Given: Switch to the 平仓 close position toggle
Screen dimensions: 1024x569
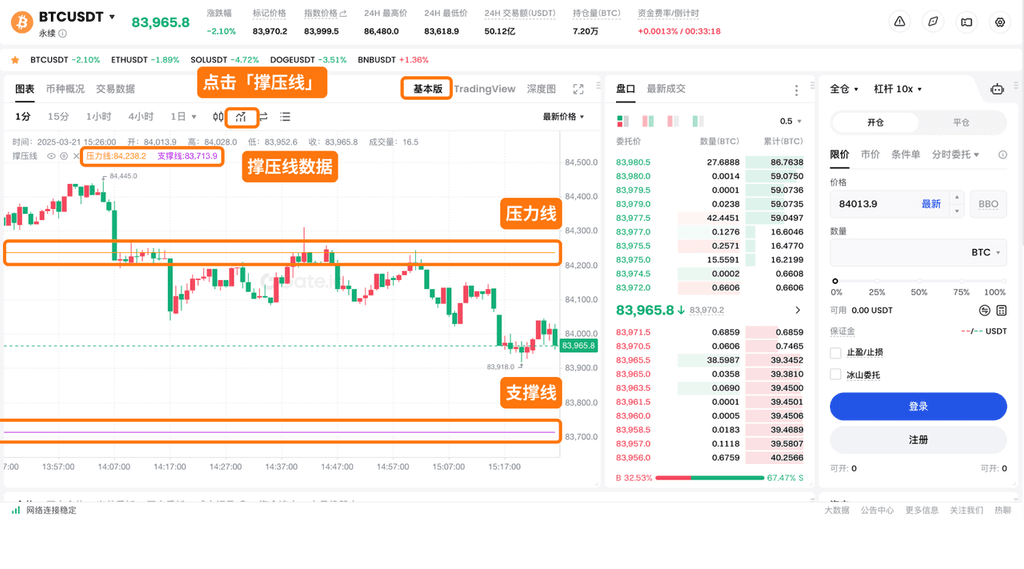Looking at the screenshot, I should [961, 122].
